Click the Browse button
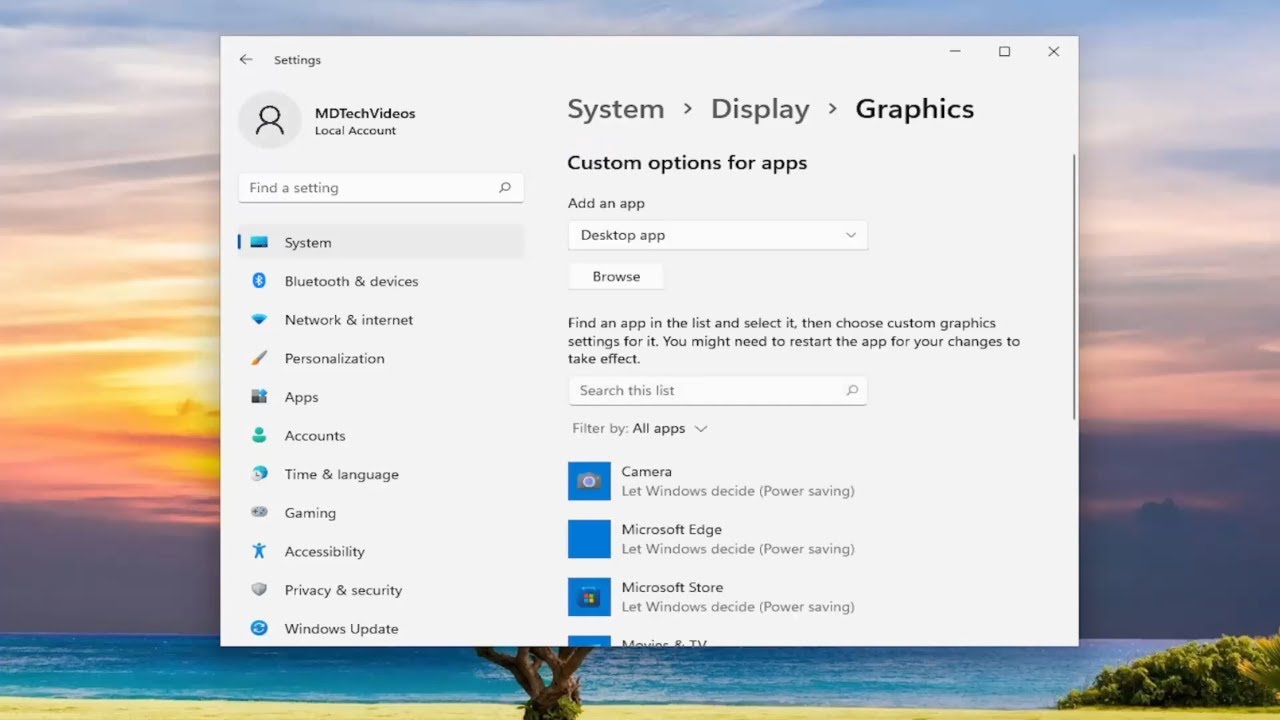Screen dimensions: 1280x720 616,277
